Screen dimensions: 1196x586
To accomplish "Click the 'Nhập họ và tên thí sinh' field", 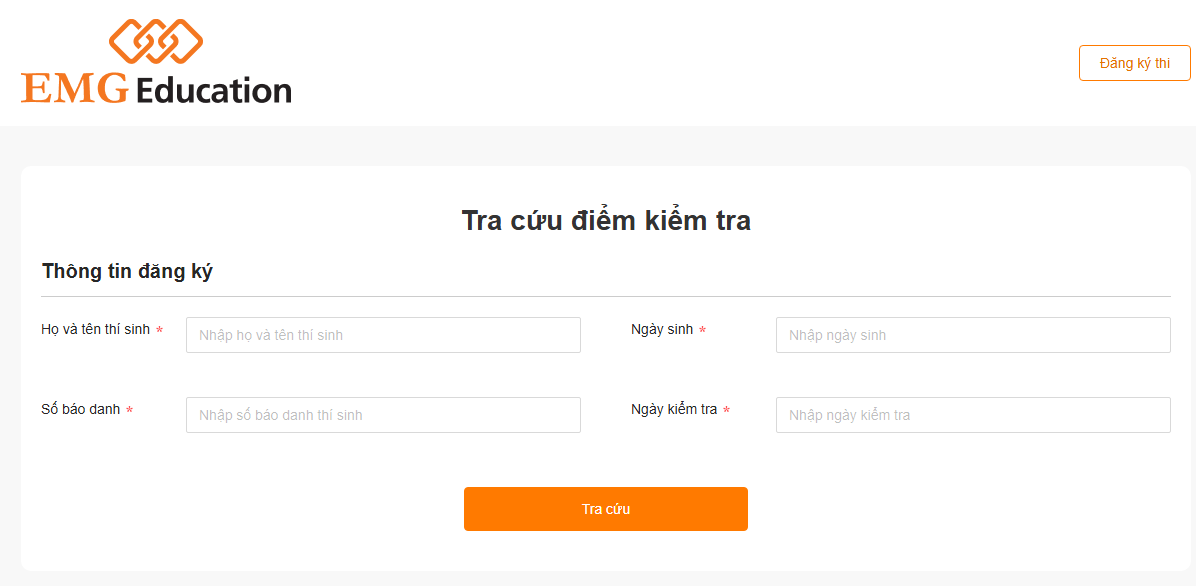I will (x=383, y=334).
